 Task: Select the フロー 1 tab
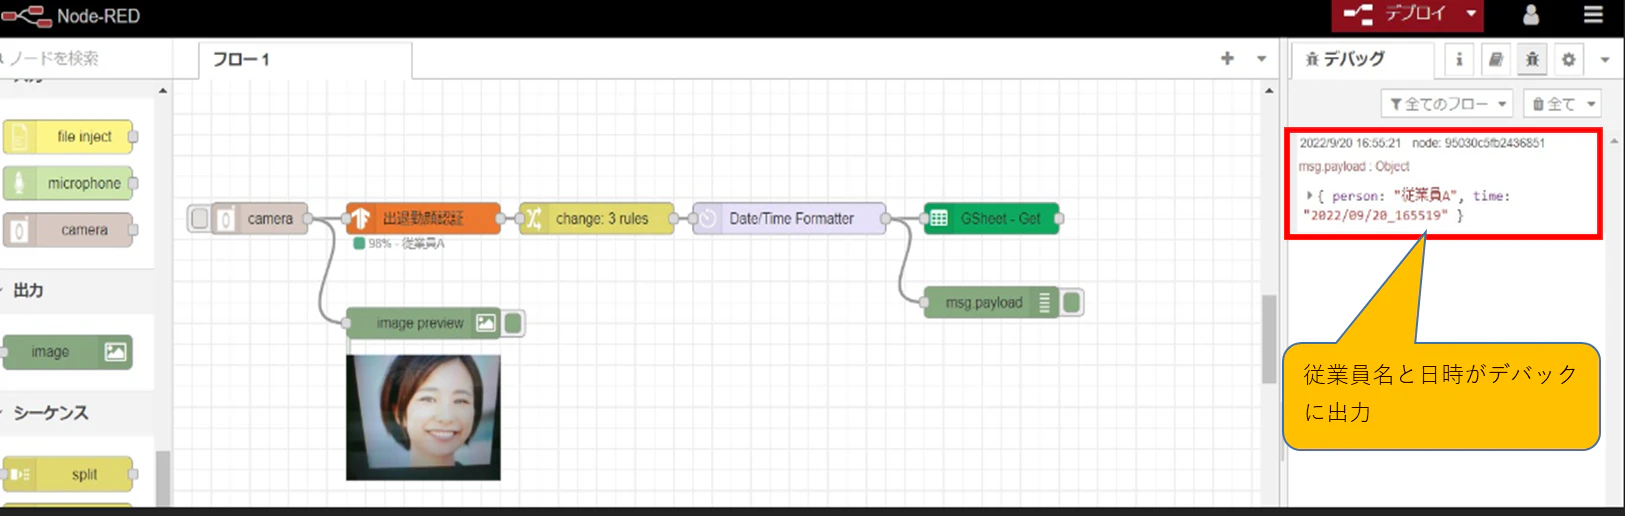305,60
